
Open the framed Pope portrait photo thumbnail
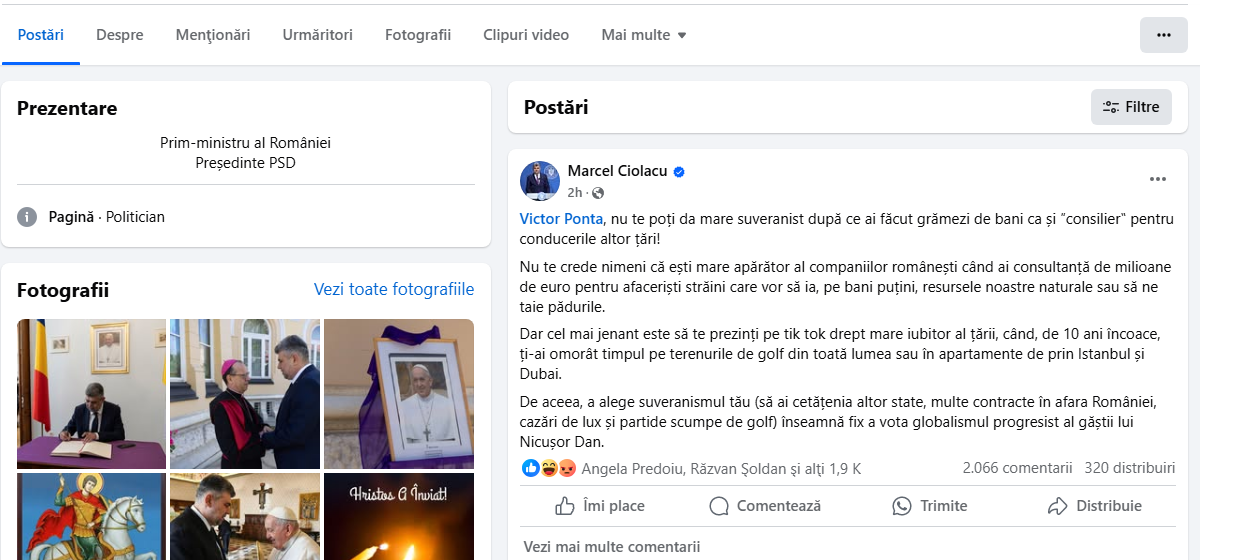click(399, 394)
